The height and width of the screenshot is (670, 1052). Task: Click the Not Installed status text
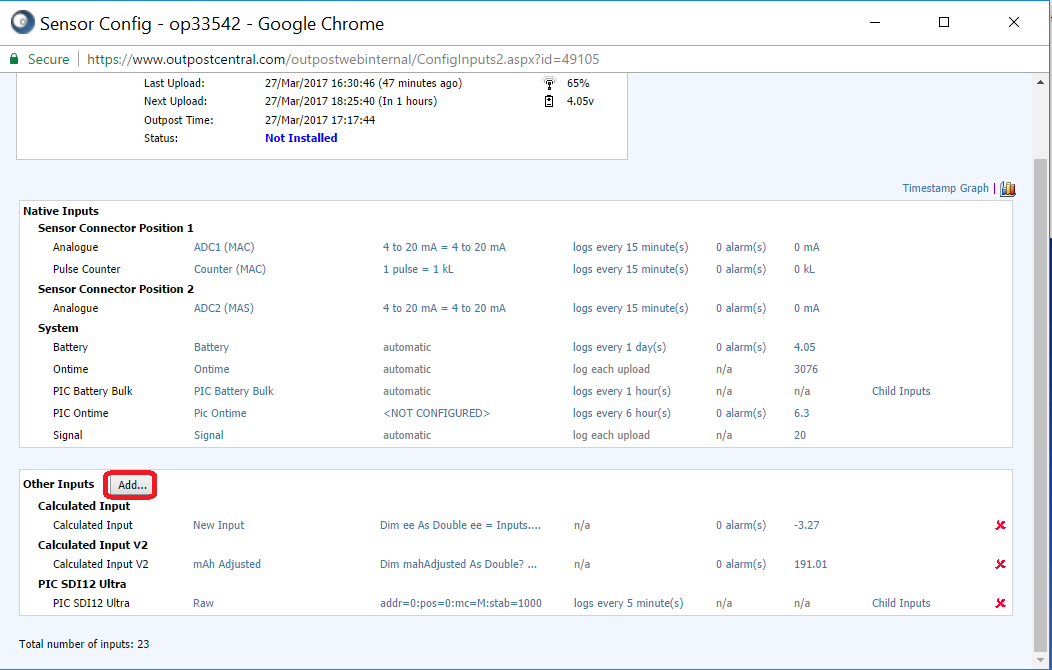tap(301, 138)
